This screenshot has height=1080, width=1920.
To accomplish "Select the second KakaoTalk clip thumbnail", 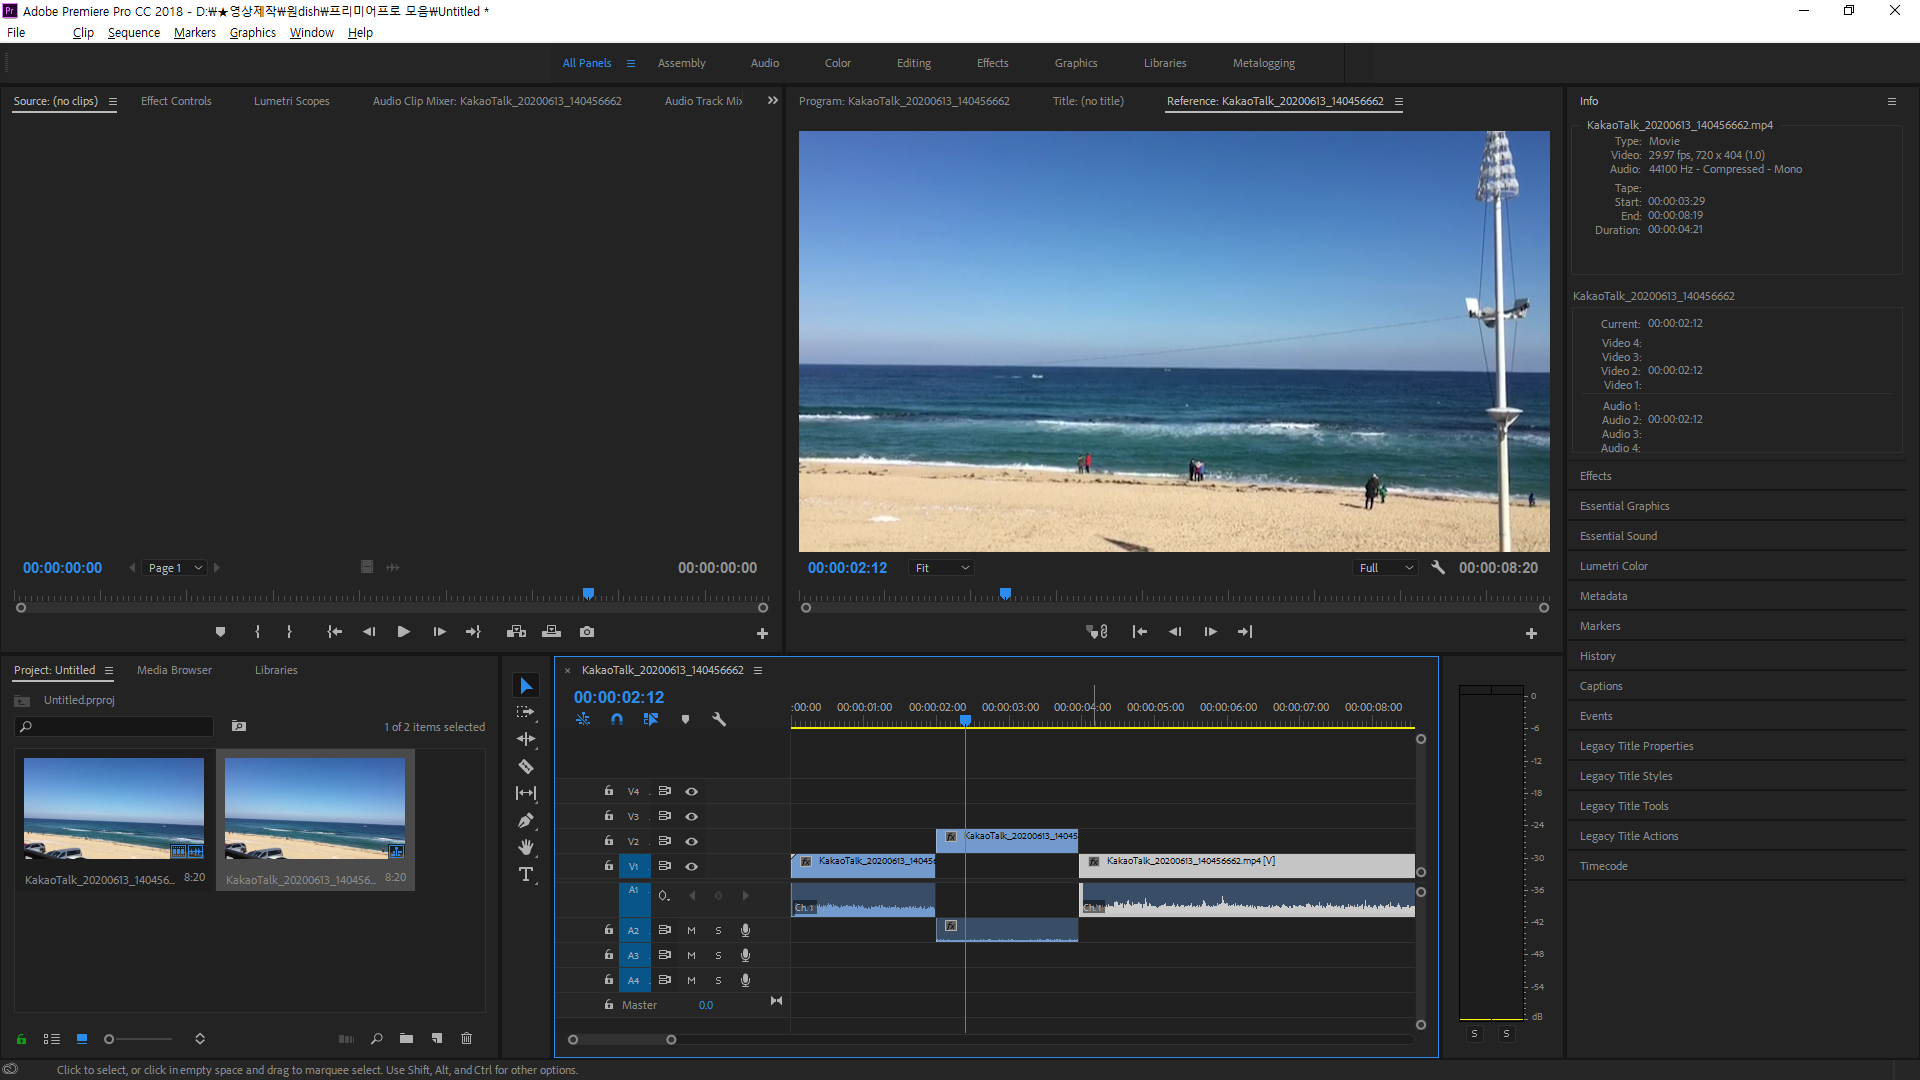I will 315,808.
